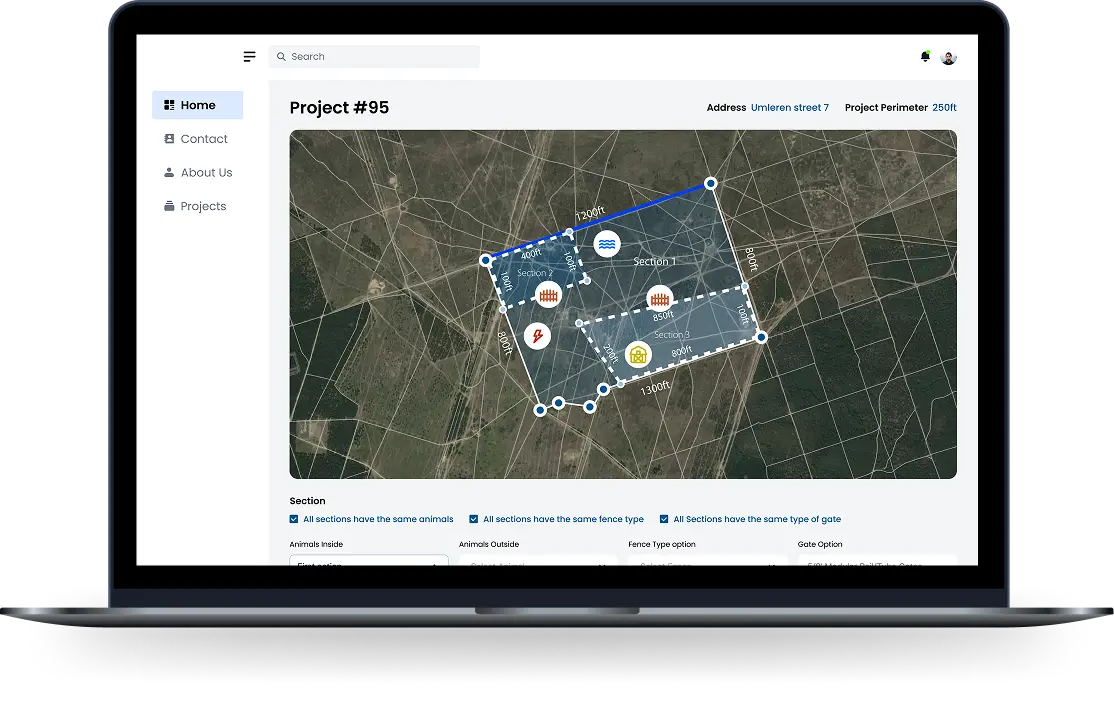Viewport: 1114px width, 702px height.
Task: Click inside the Search field
Action: pyautogui.click(x=380, y=57)
